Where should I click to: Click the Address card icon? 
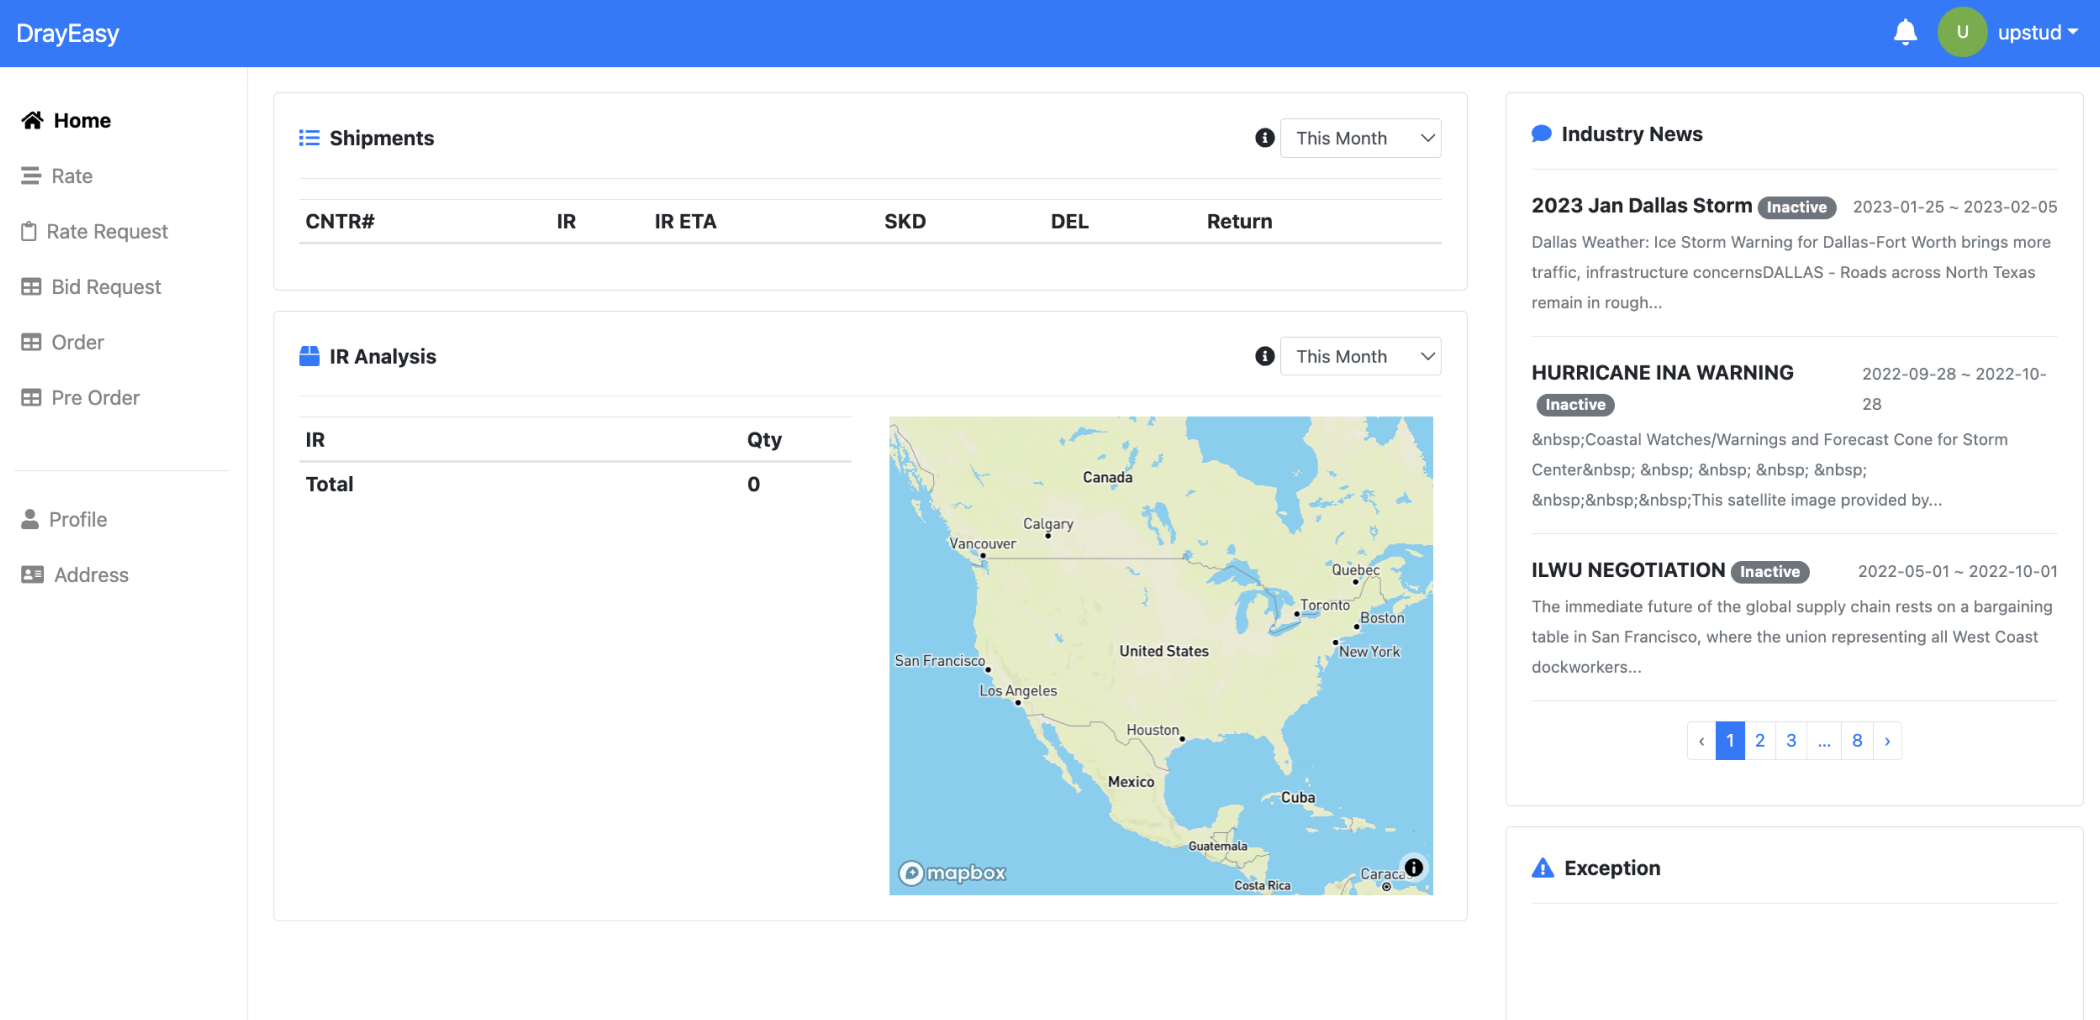click(x=32, y=575)
